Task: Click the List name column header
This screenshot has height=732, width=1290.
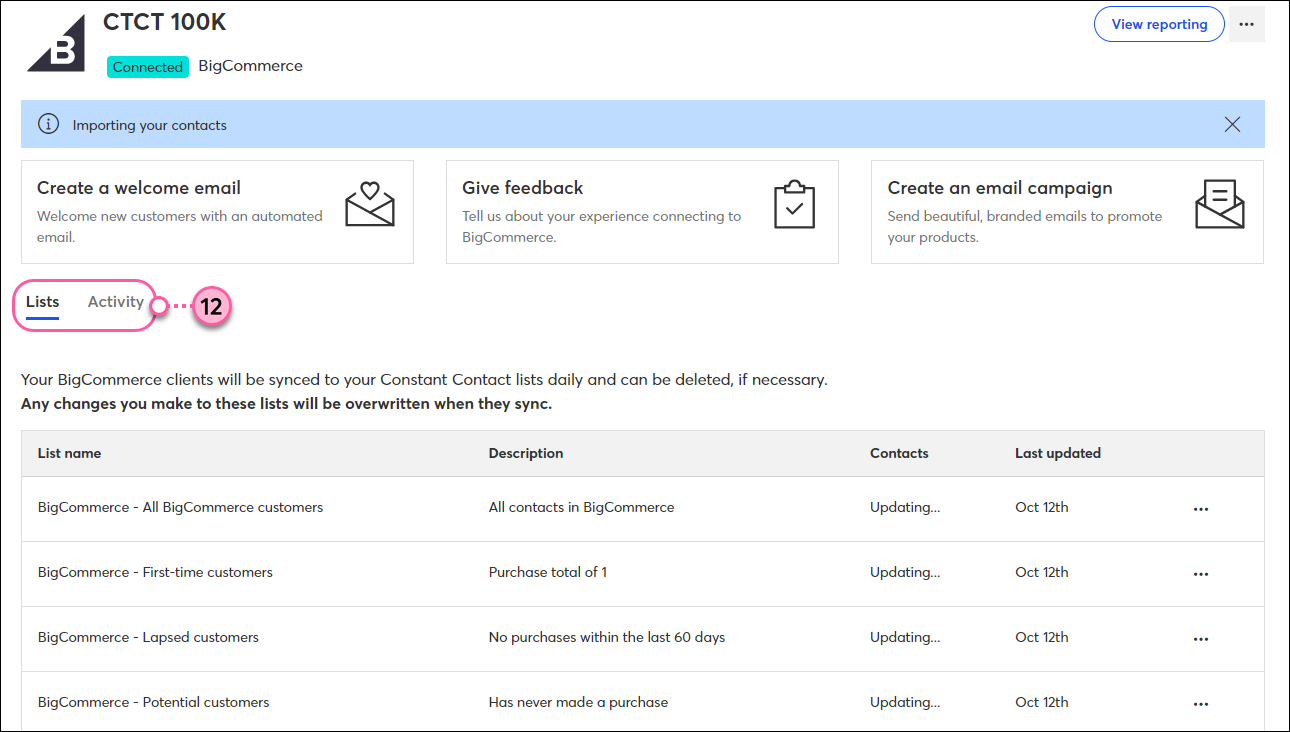Action: coord(69,453)
